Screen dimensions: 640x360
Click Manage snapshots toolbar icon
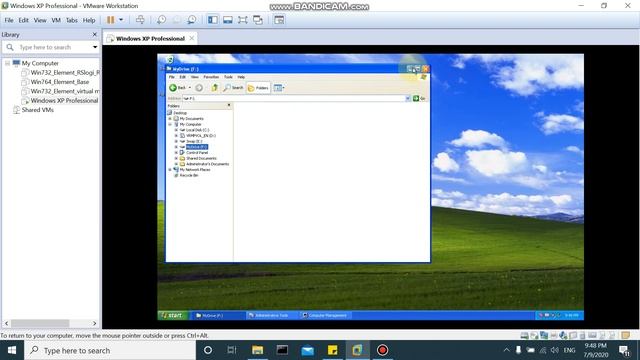point(191,20)
